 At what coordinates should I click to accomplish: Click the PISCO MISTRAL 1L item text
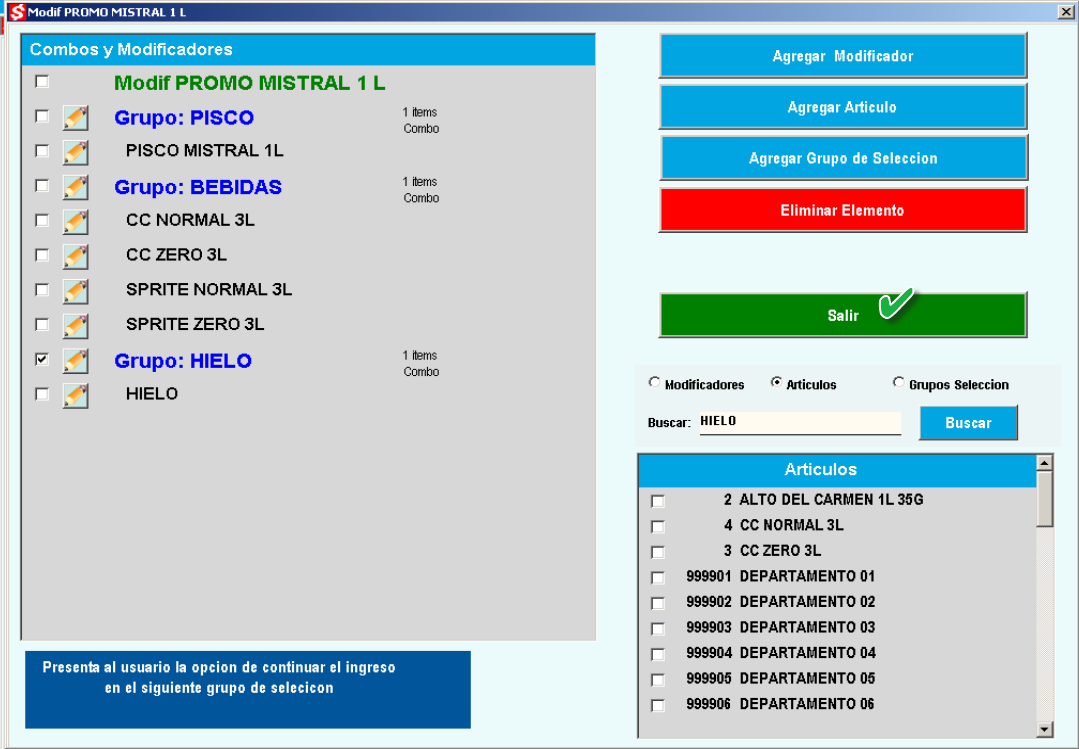click(x=204, y=151)
